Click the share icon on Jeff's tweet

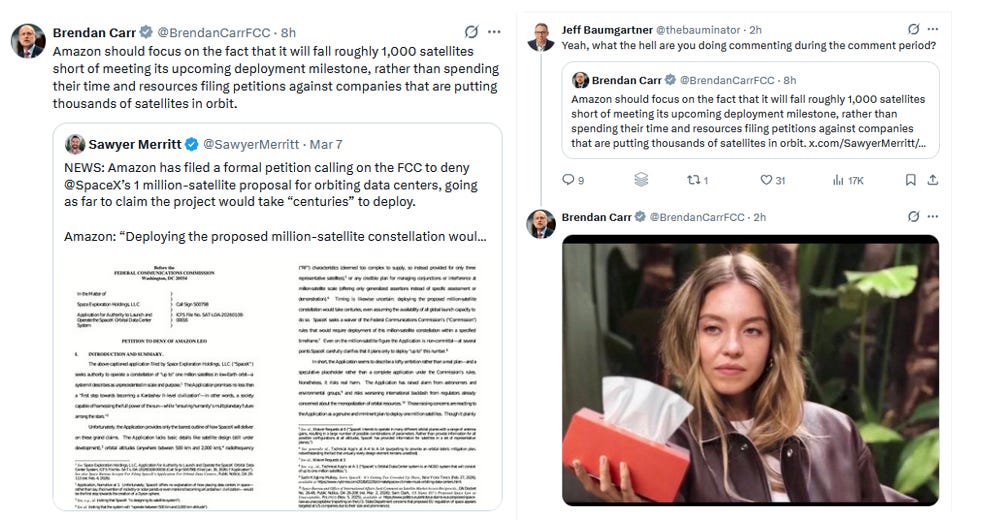coord(933,180)
